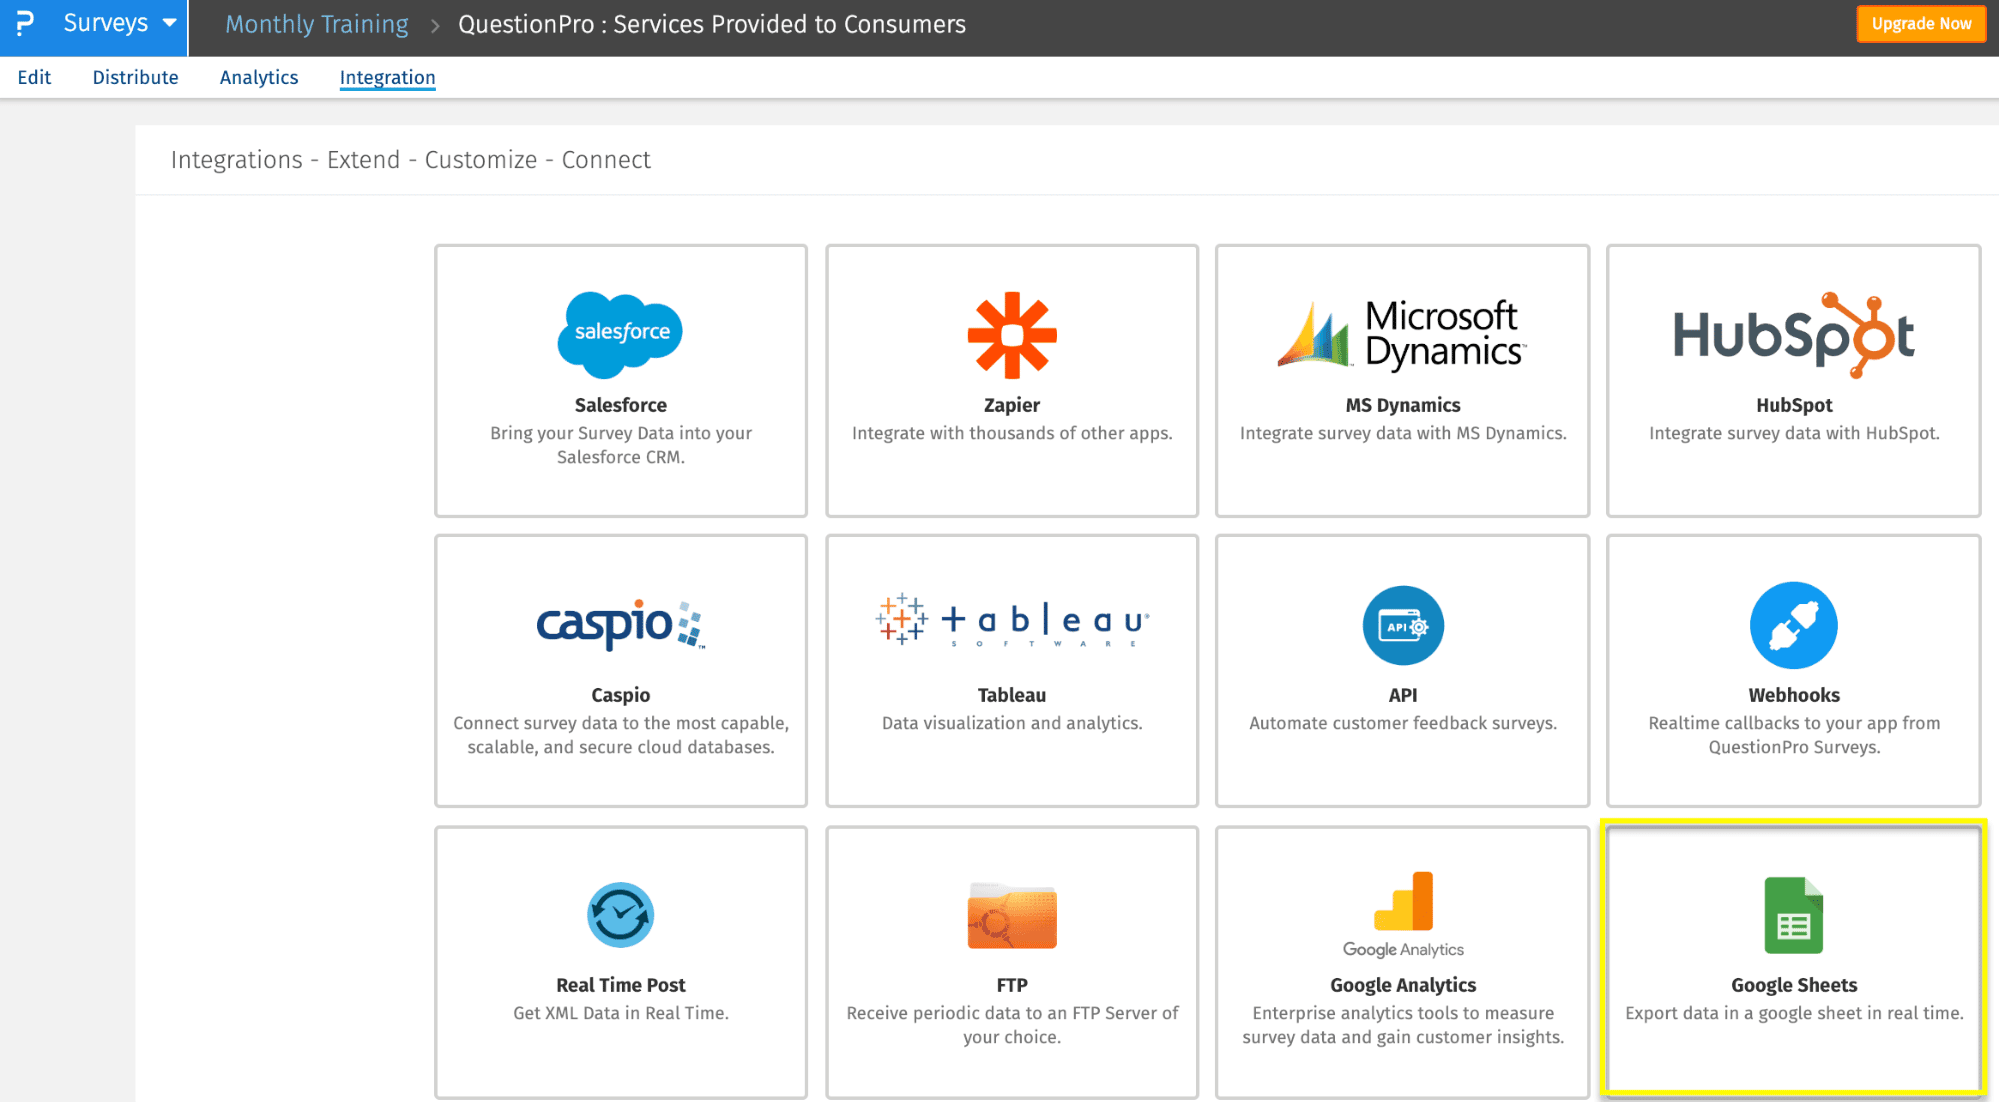Click 'Export data in a google sheet' description
Viewport: 1999px width, 1102px height.
tap(1794, 1013)
